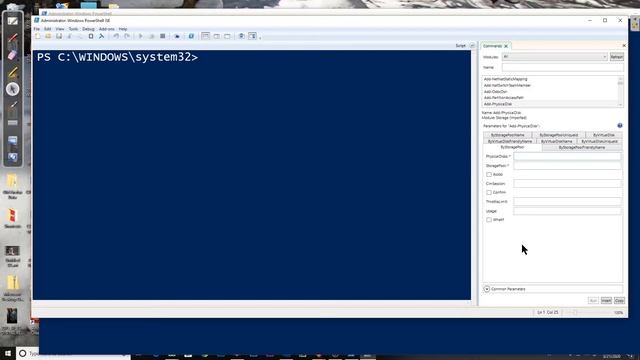This screenshot has height=360, width=640.
Task: Select Add-NetNatStaticMapping in command list
Action: [x=506, y=79]
